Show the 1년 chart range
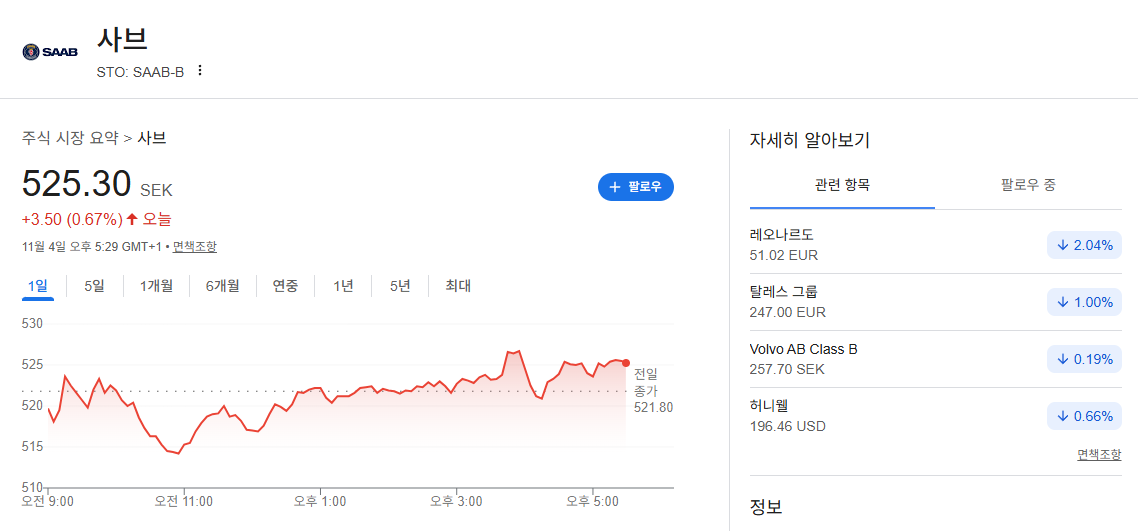 pos(343,286)
